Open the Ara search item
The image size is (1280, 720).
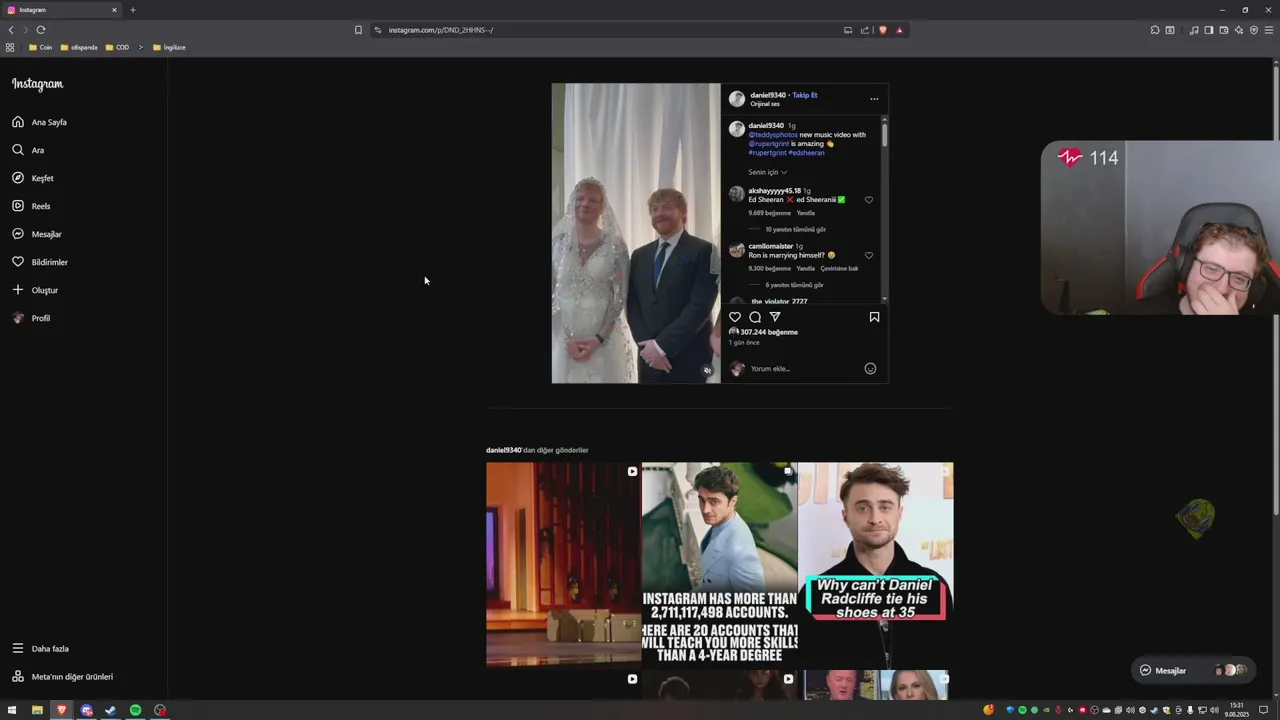pos(28,150)
